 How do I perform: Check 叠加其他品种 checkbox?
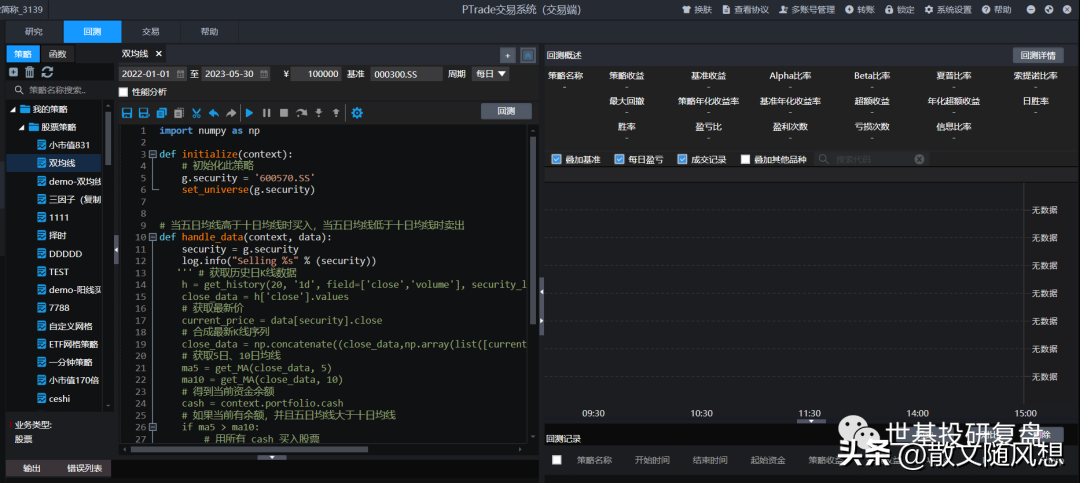tap(745, 159)
